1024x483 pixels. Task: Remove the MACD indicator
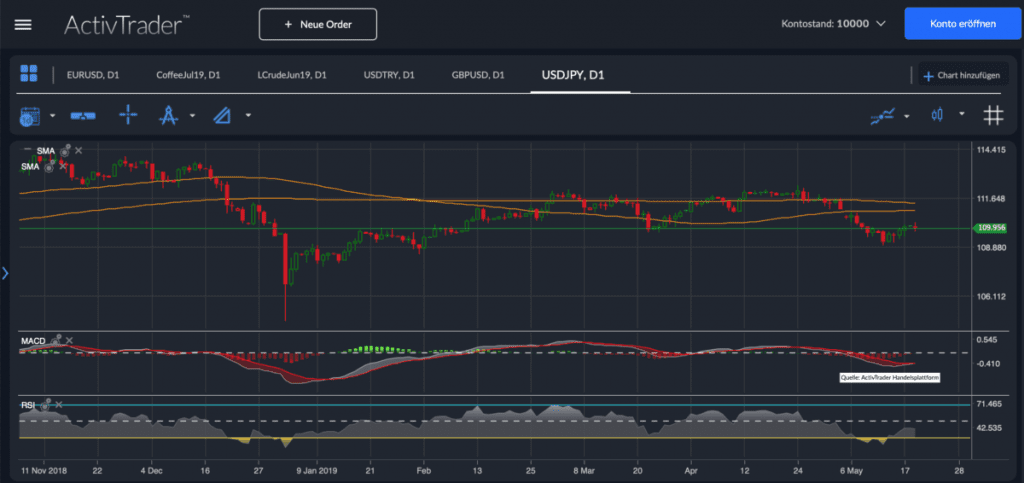coord(69,340)
